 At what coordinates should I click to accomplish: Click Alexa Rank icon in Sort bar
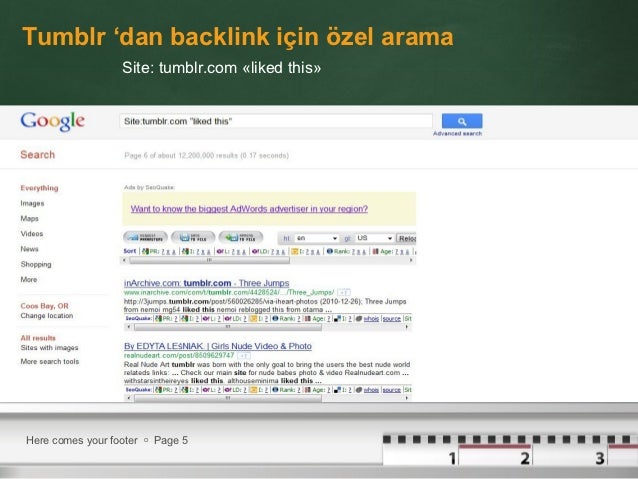click(330, 252)
